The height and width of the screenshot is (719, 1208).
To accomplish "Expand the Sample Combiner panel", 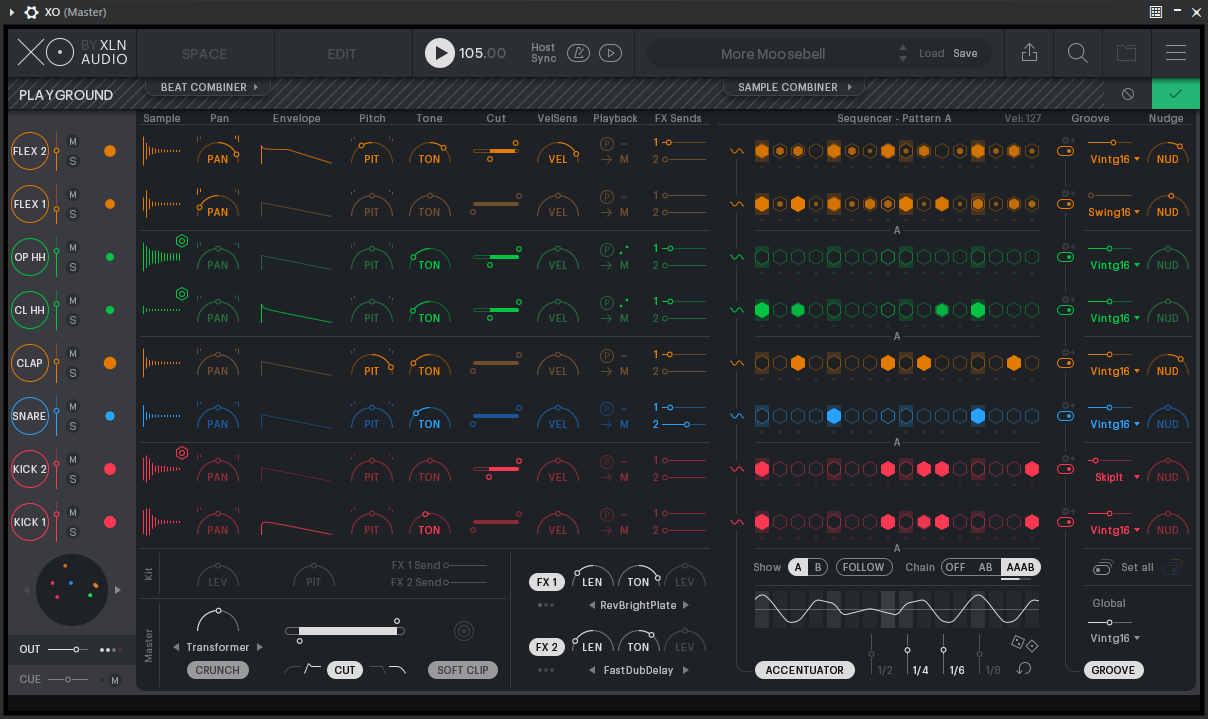I will click(793, 87).
